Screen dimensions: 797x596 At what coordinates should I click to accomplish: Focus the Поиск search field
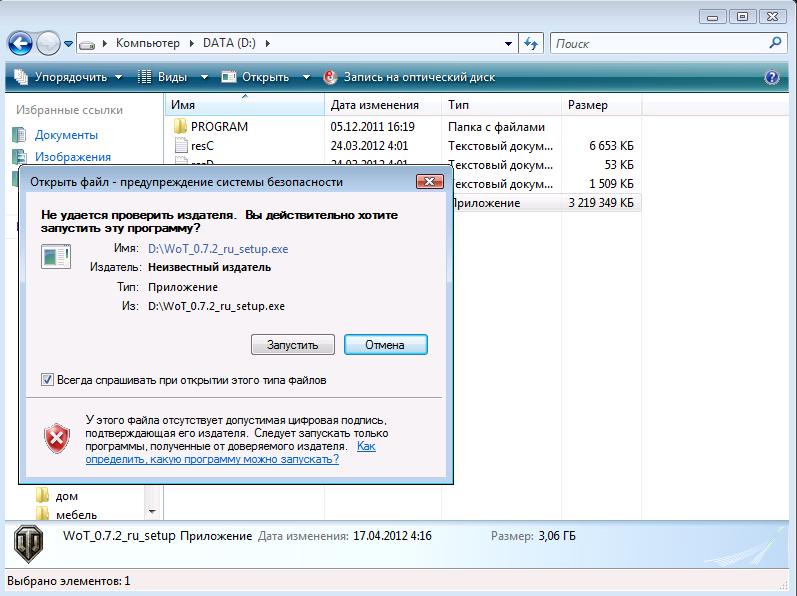659,44
